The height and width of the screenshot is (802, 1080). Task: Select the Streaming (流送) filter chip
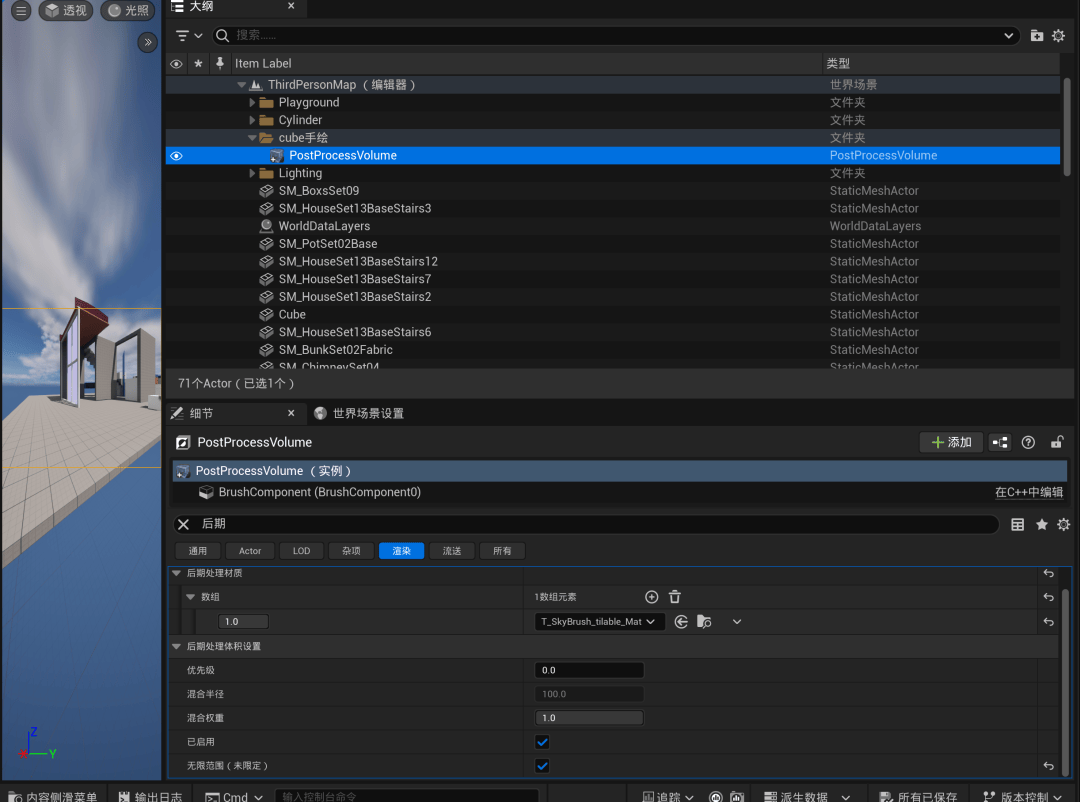point(452,551)
